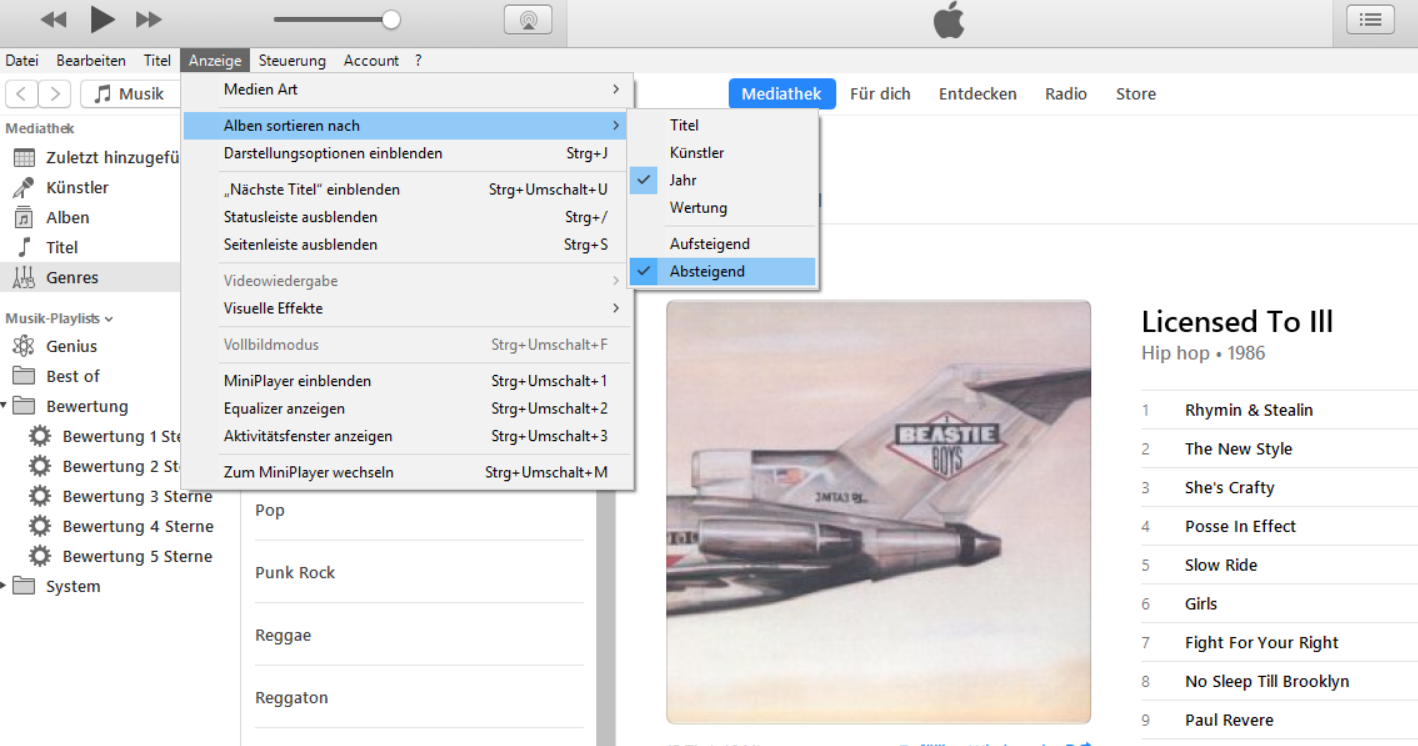Toggle "Nächste Titel" einblenden
The image size is (1418, 746).
pyautogui.click(x=407, y=189)
